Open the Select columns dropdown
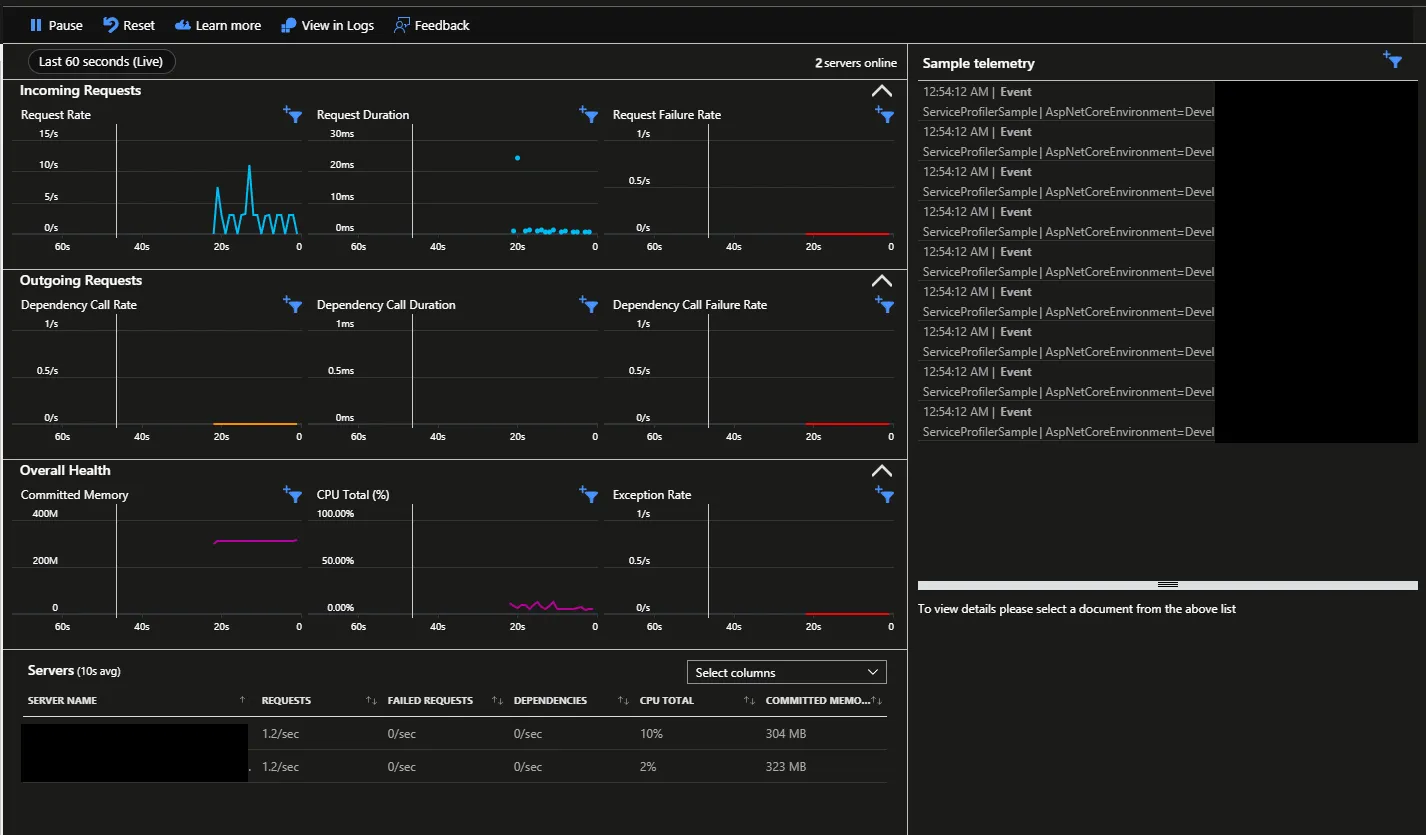The image size is (1426, 835). point(787,672)
